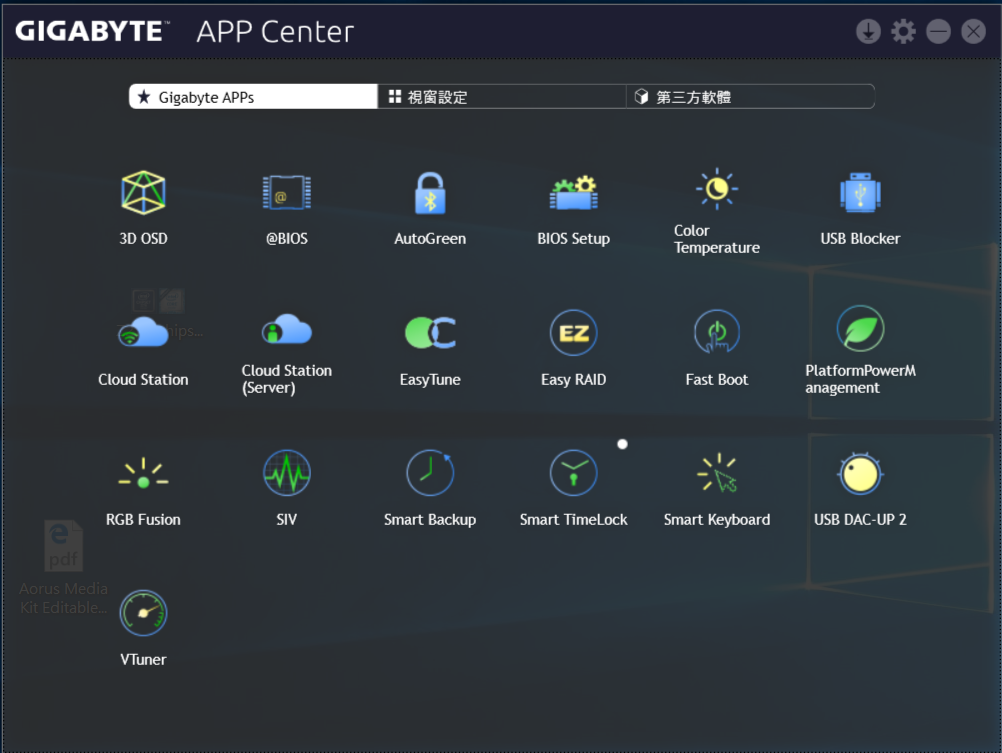
Task: Minimize the APP Center window
Action: point(938,31)
